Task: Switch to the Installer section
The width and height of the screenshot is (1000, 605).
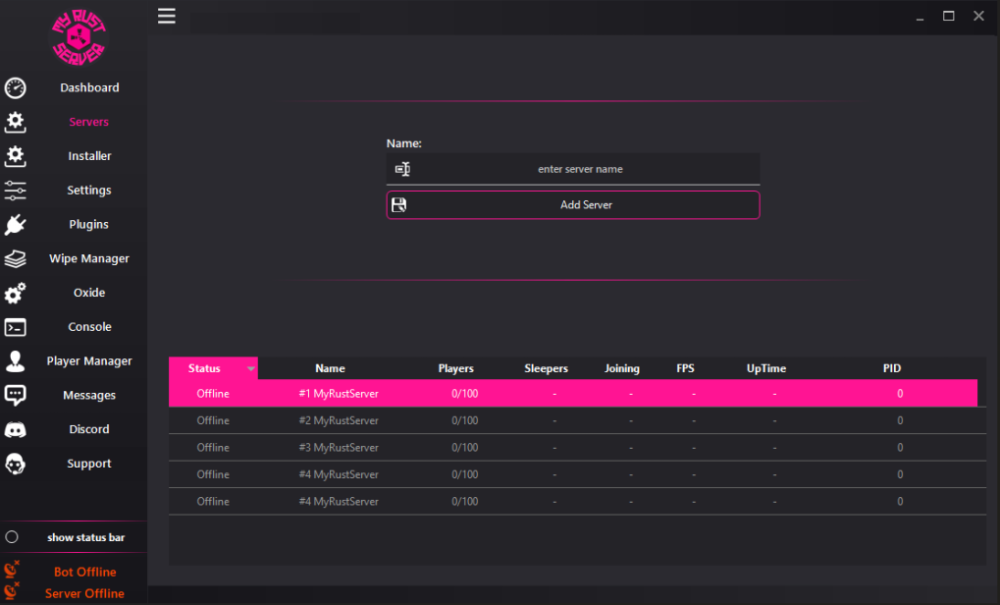Action: tap(89, 156)
